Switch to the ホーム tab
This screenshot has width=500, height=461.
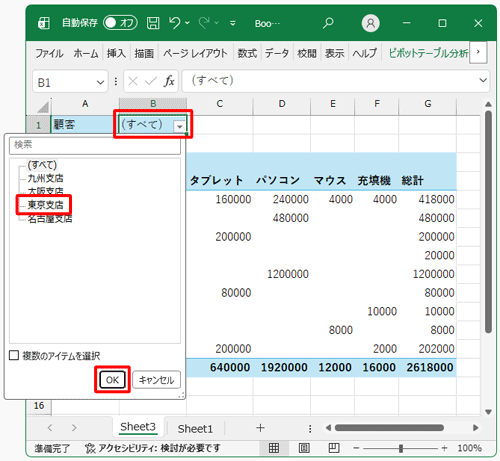tap(86, 53)
